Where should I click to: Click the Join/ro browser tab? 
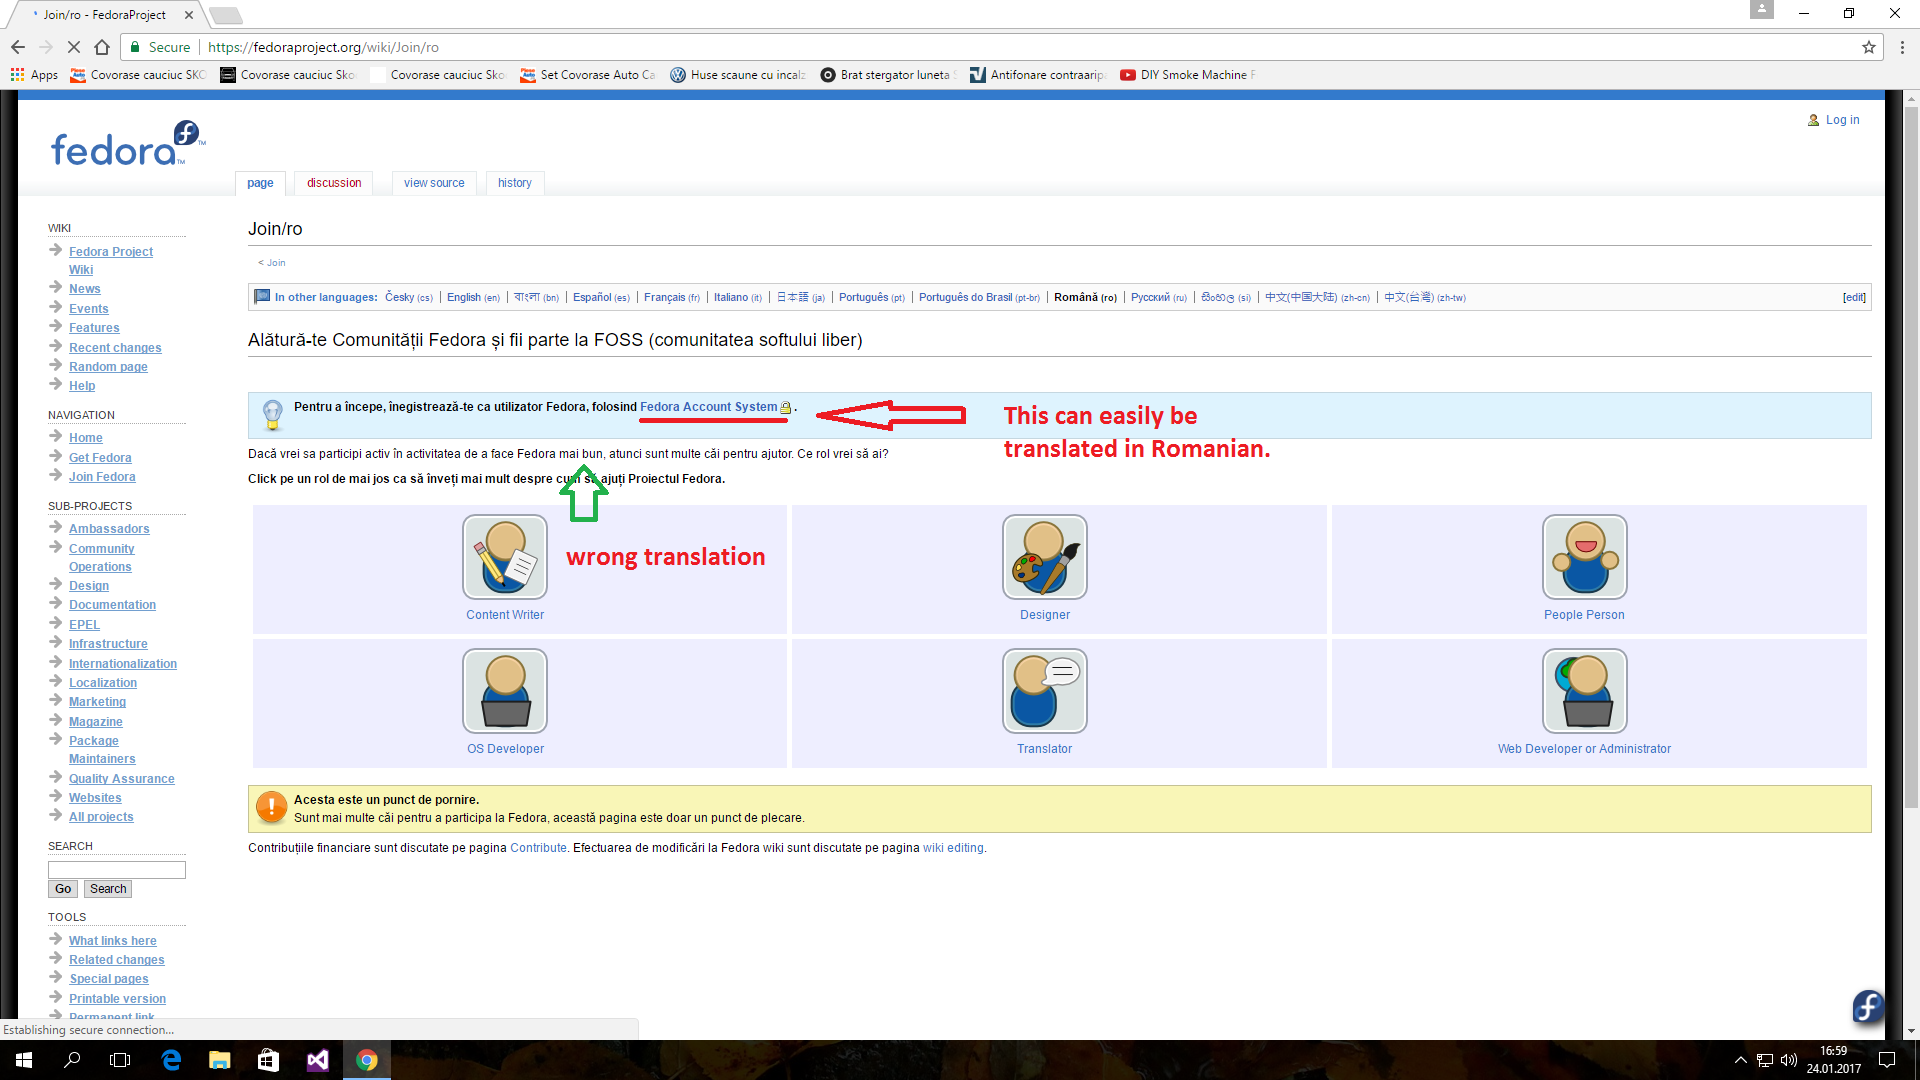(x=105, y=15)
